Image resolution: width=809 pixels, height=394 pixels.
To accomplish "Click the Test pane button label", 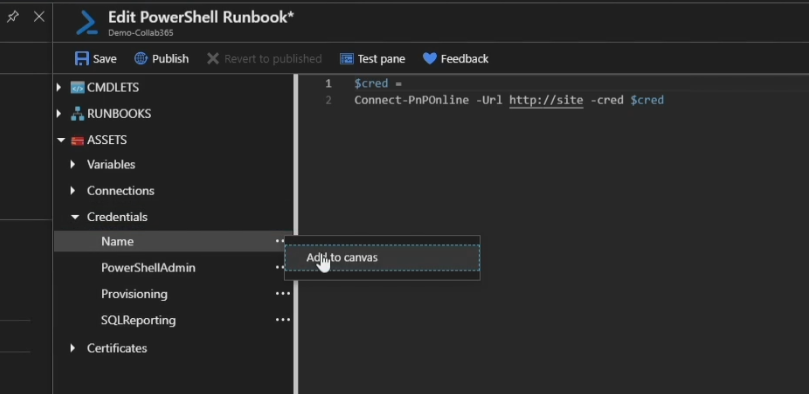I will click(381, 59).
